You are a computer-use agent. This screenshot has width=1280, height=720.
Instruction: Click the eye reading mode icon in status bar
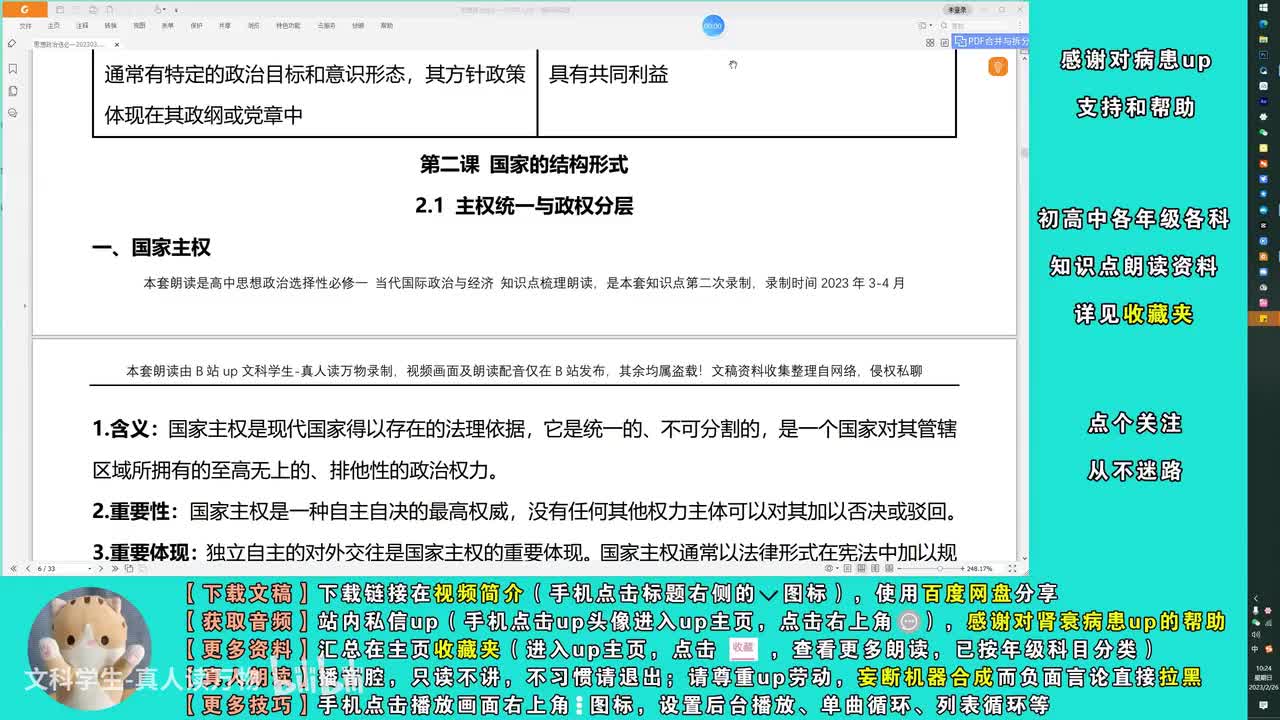pyautogui.click(x=829, y=568)
